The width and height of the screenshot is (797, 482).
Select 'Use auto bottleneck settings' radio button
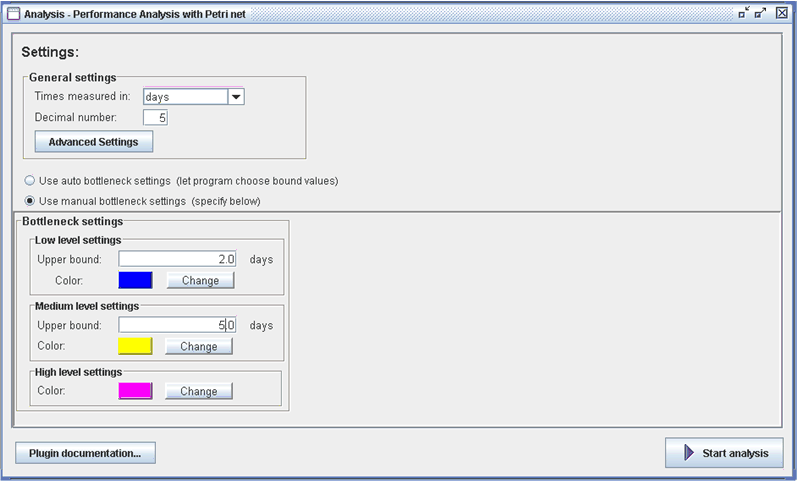(x=30, y=182)
